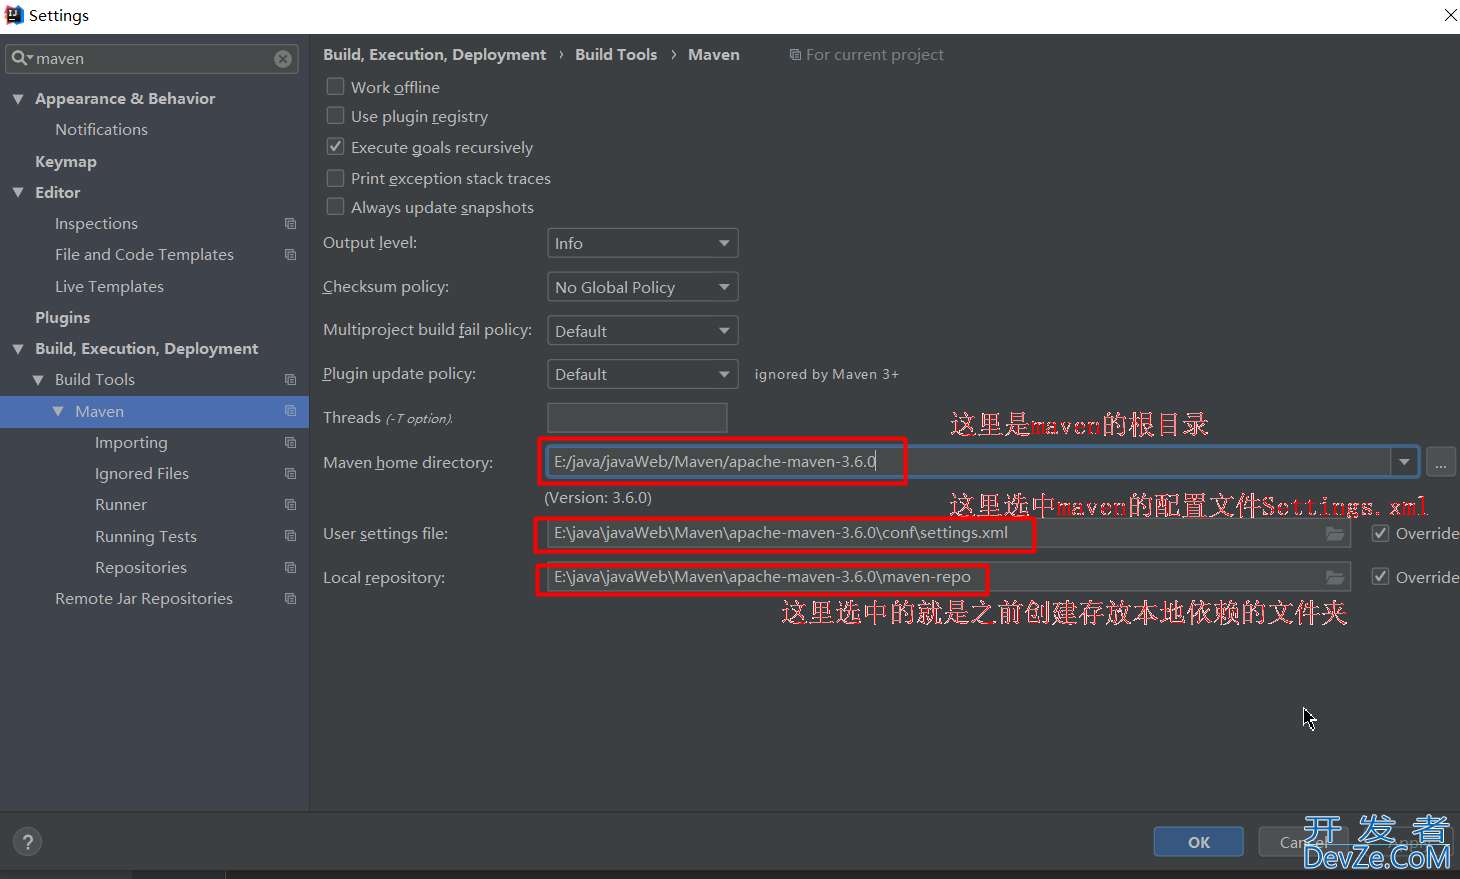Click project-level icon beside Maven row
This screenshot has width=1460, height=879.
pos(290,411)
